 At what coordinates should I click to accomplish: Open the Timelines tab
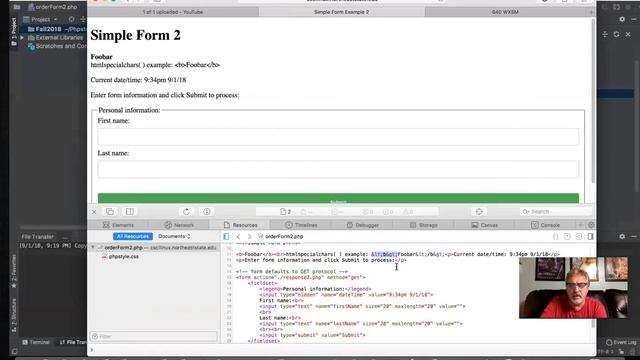301,225
